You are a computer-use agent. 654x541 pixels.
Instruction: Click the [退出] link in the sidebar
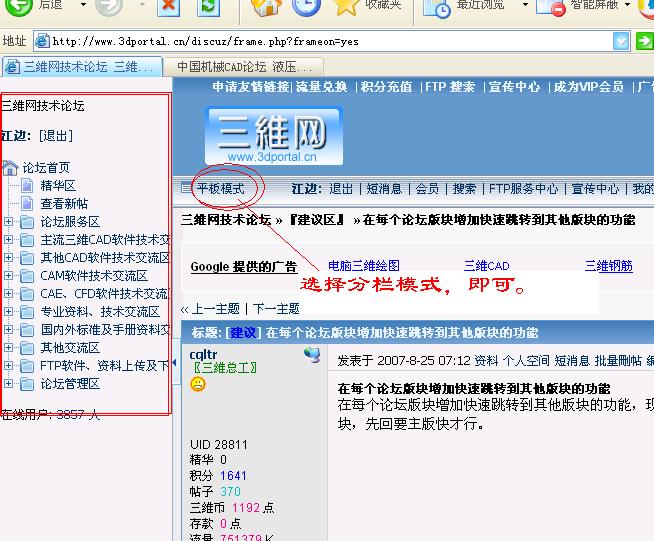click(x=56, y=136)
